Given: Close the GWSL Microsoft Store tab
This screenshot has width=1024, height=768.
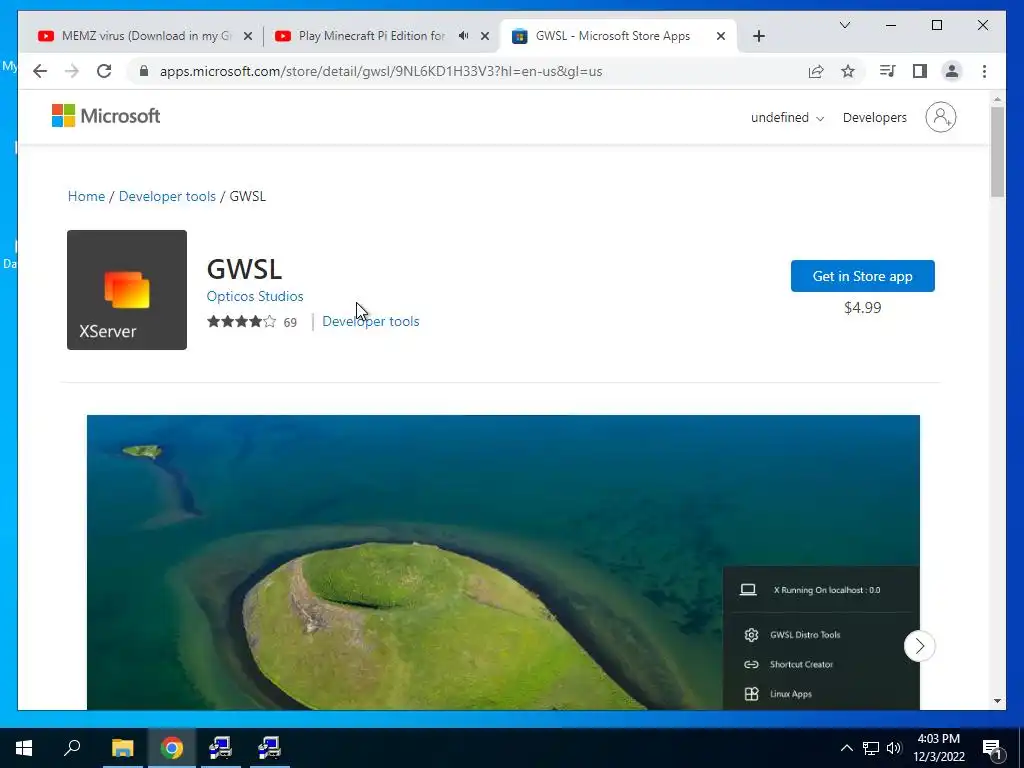Looking at the screenshot, I should pyautogui.click(x=720, y=36).
